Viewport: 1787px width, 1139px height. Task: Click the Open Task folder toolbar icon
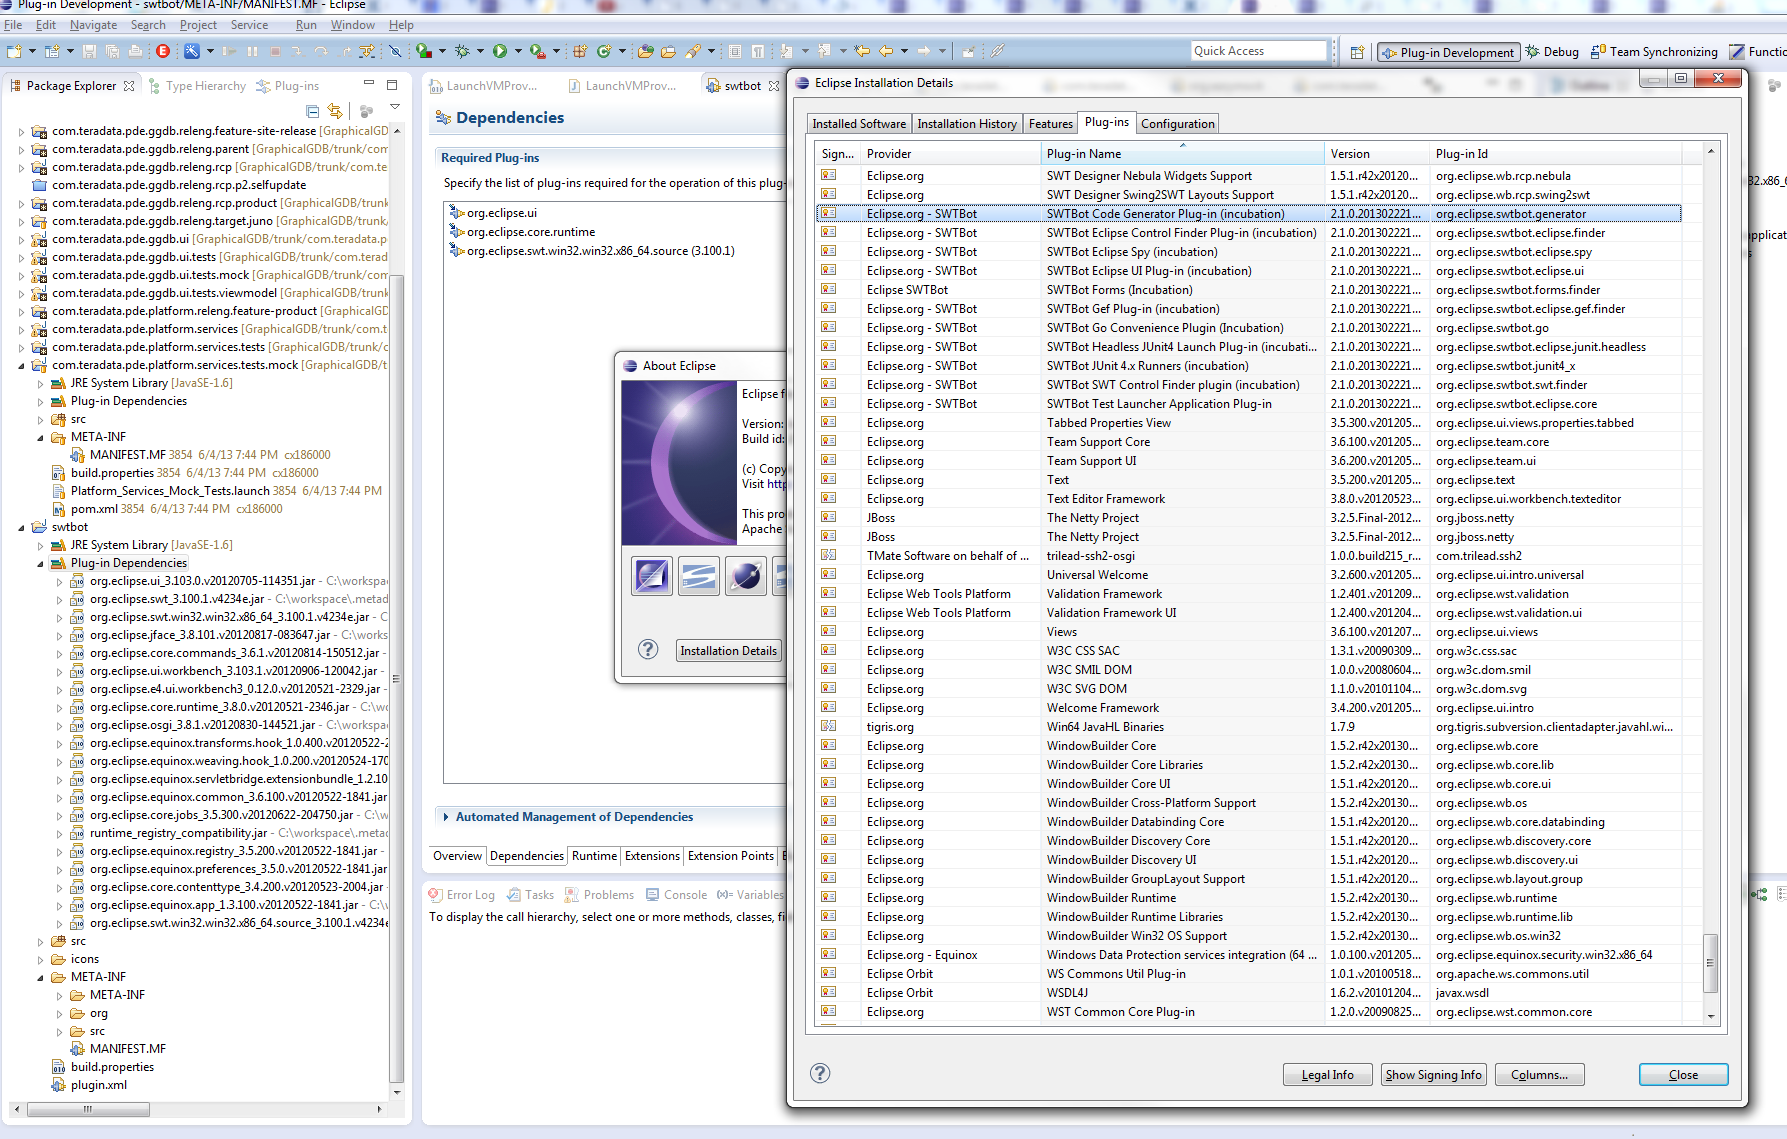coord(668,51)
